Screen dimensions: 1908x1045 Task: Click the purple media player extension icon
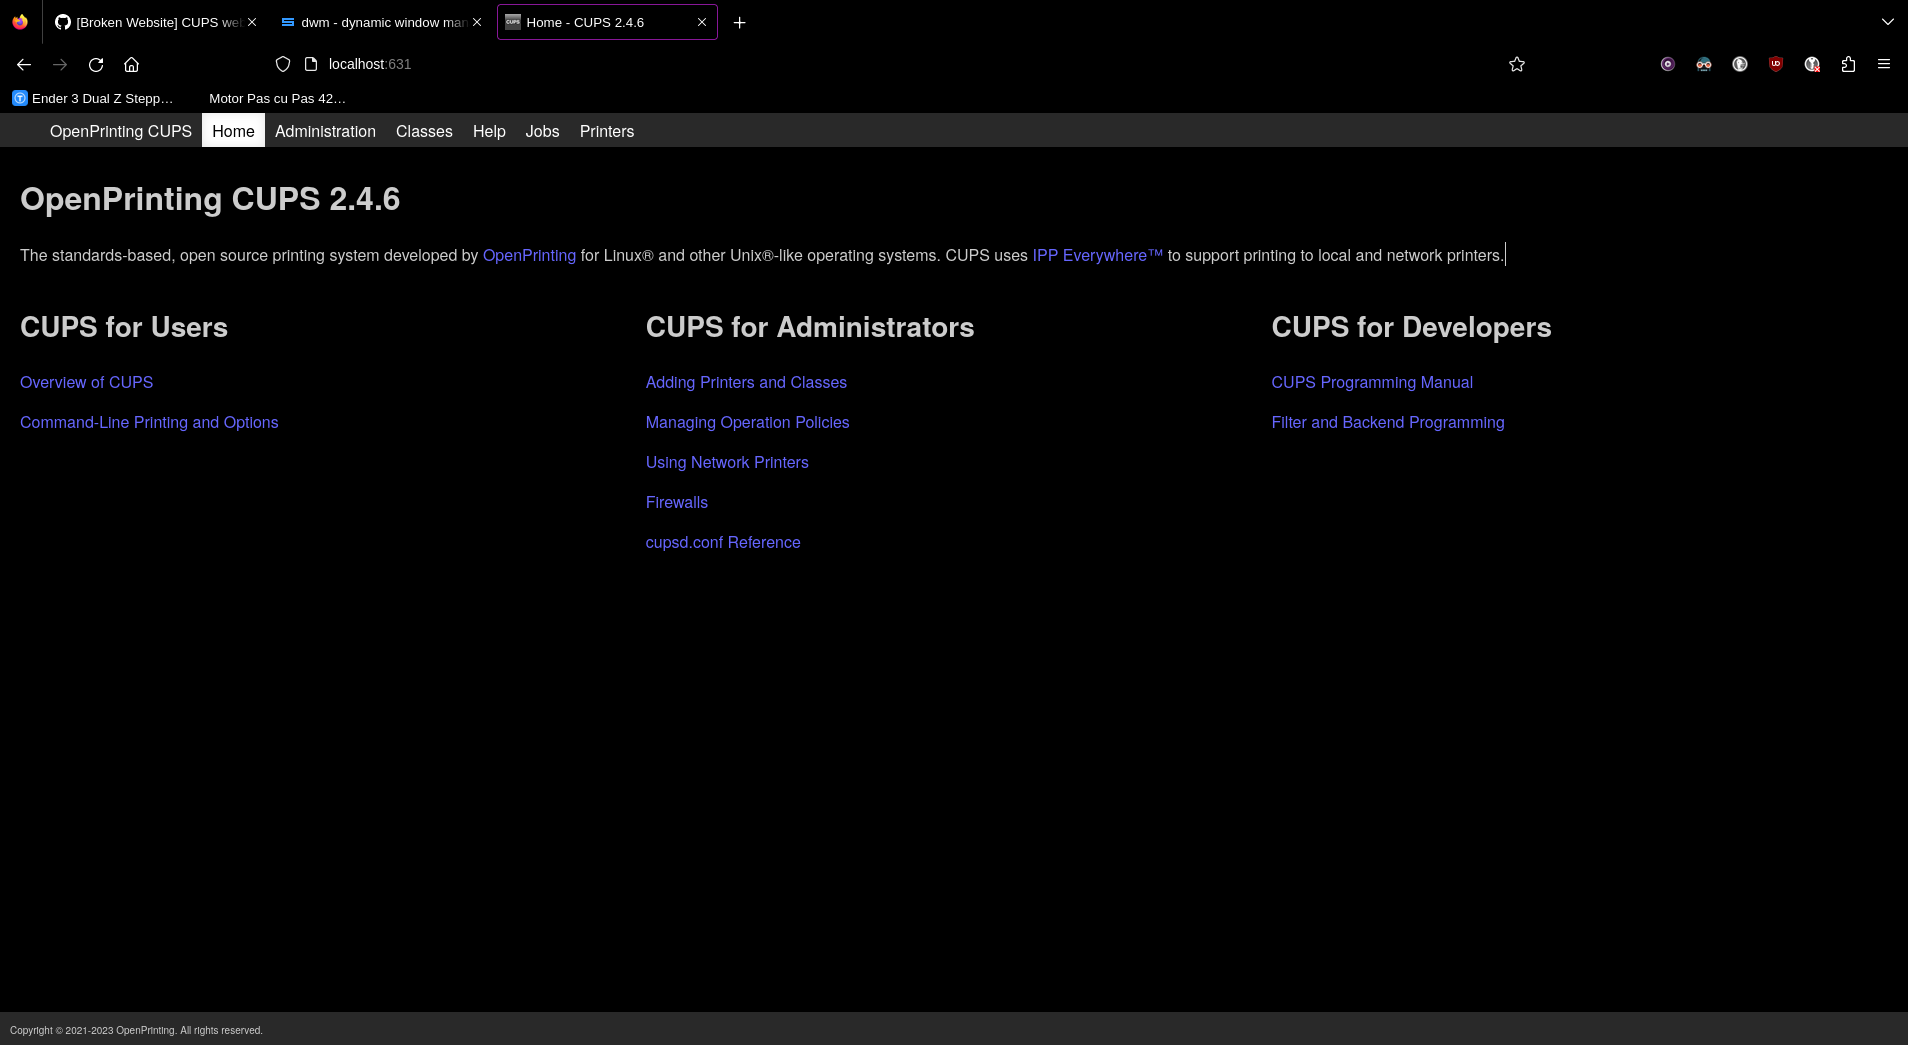pyautogui.click(x=1668, y=64)
